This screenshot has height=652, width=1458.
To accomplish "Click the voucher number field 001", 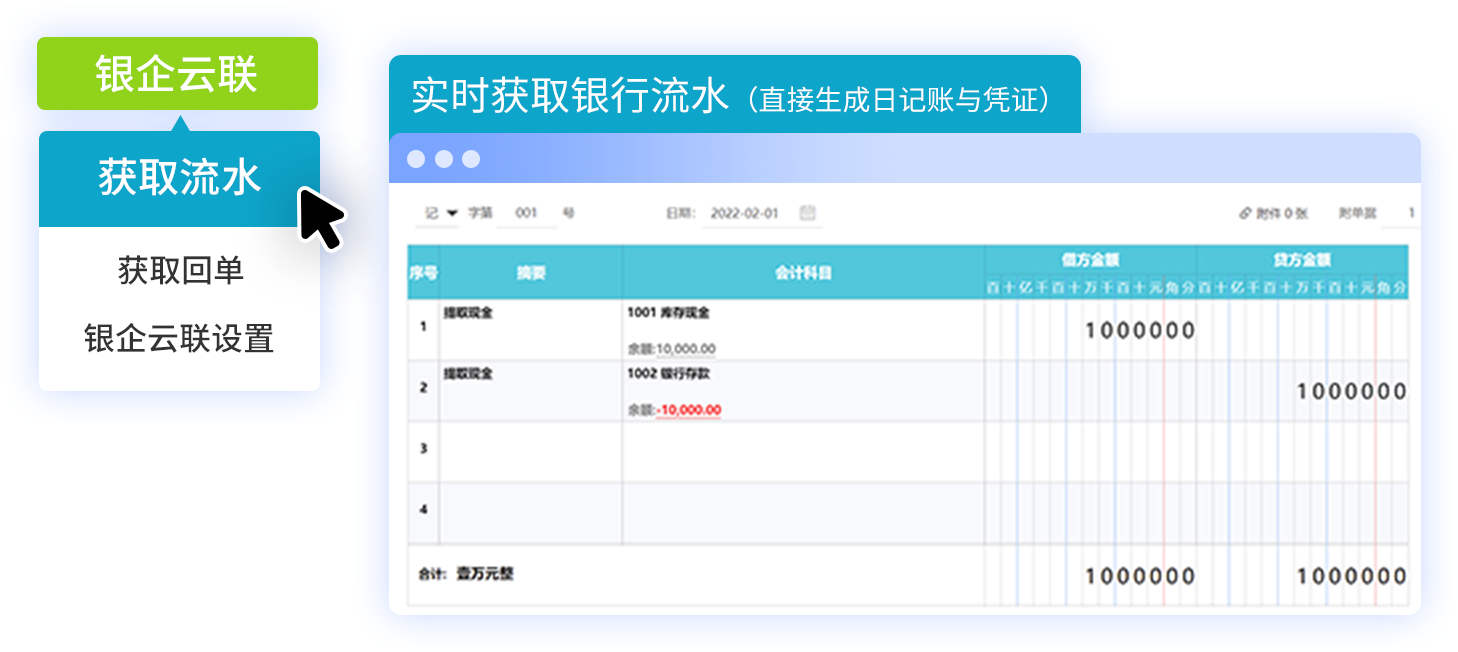I will (527, 213).
